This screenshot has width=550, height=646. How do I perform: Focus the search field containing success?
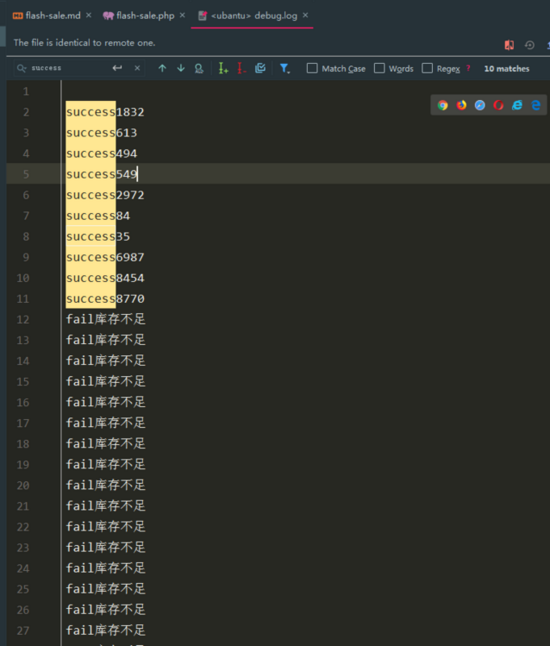click(70, 68)
